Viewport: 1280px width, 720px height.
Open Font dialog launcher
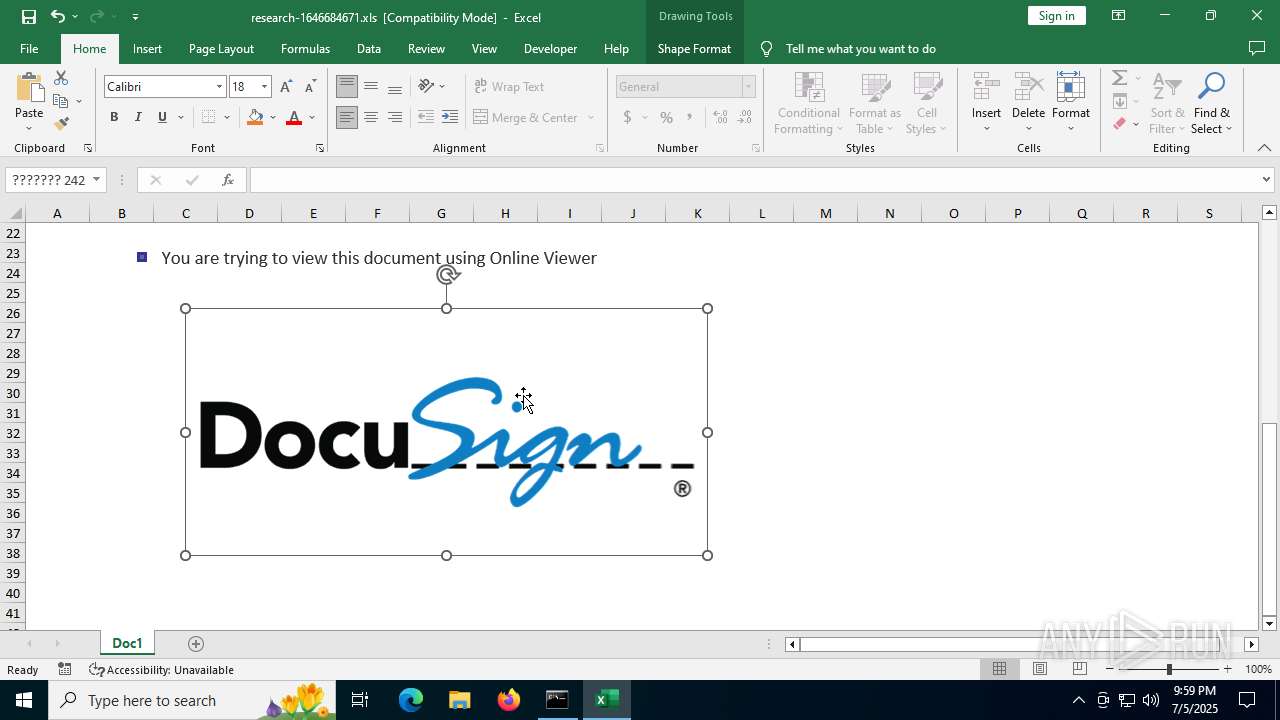(320, 148)
